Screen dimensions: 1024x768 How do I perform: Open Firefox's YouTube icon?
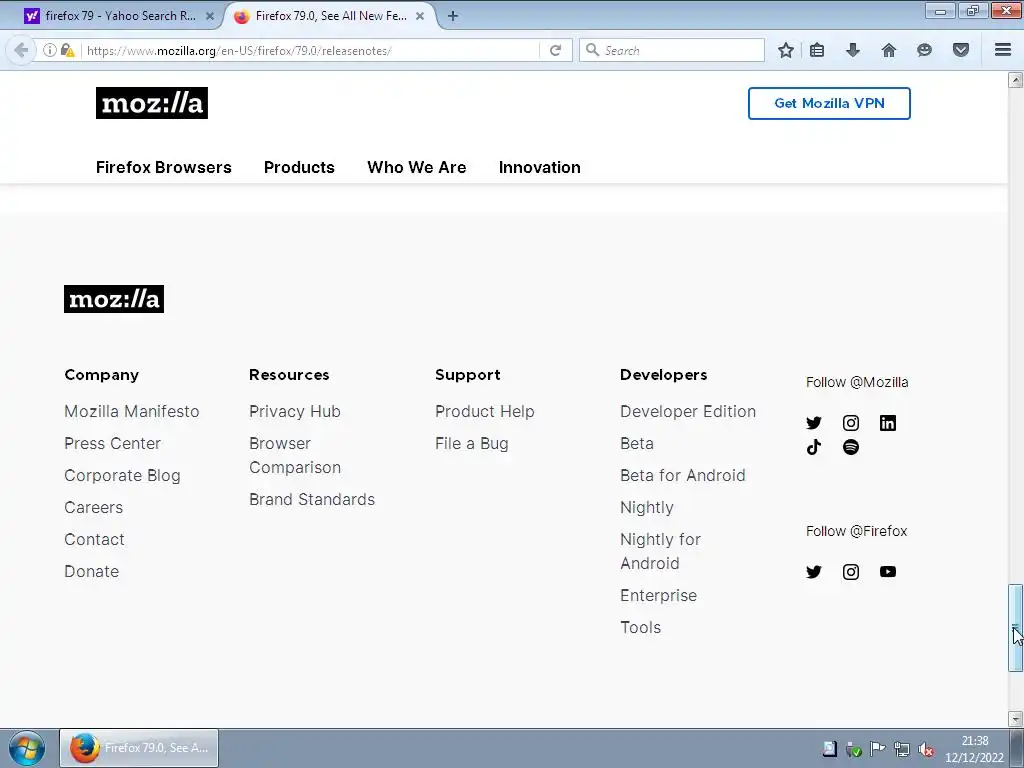point(888,572)
